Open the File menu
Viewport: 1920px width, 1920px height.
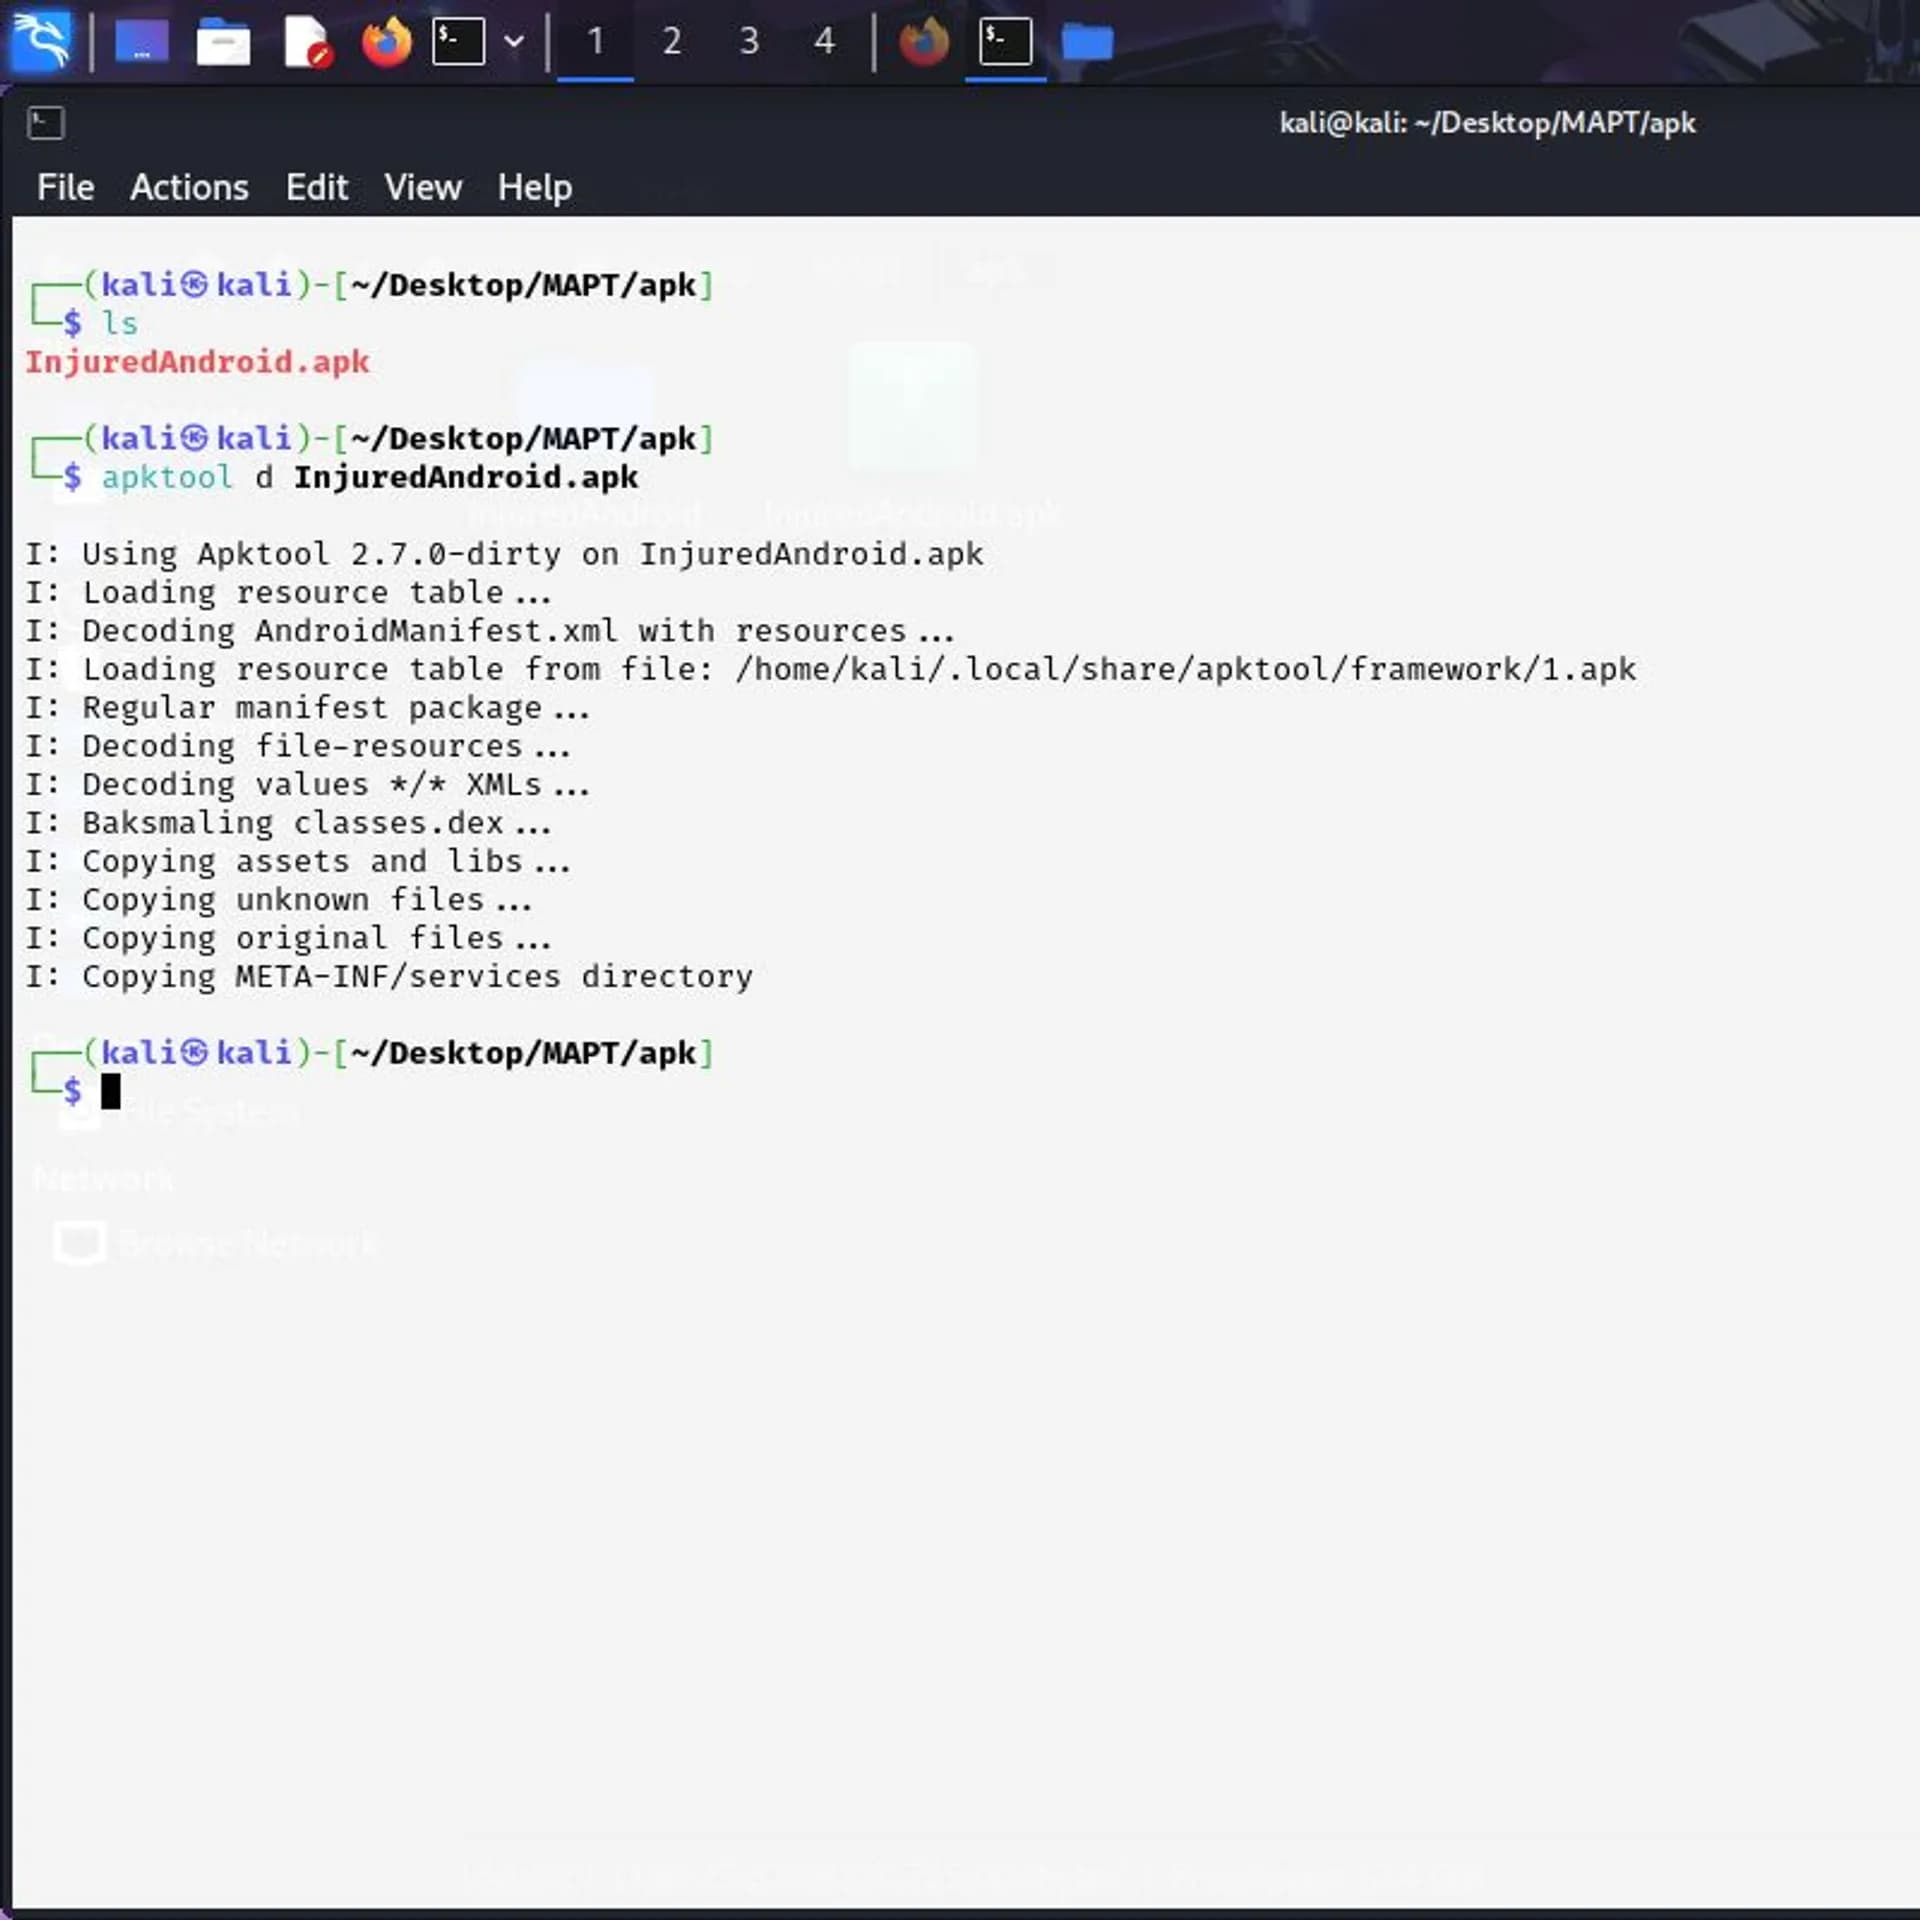coord(66,187)
